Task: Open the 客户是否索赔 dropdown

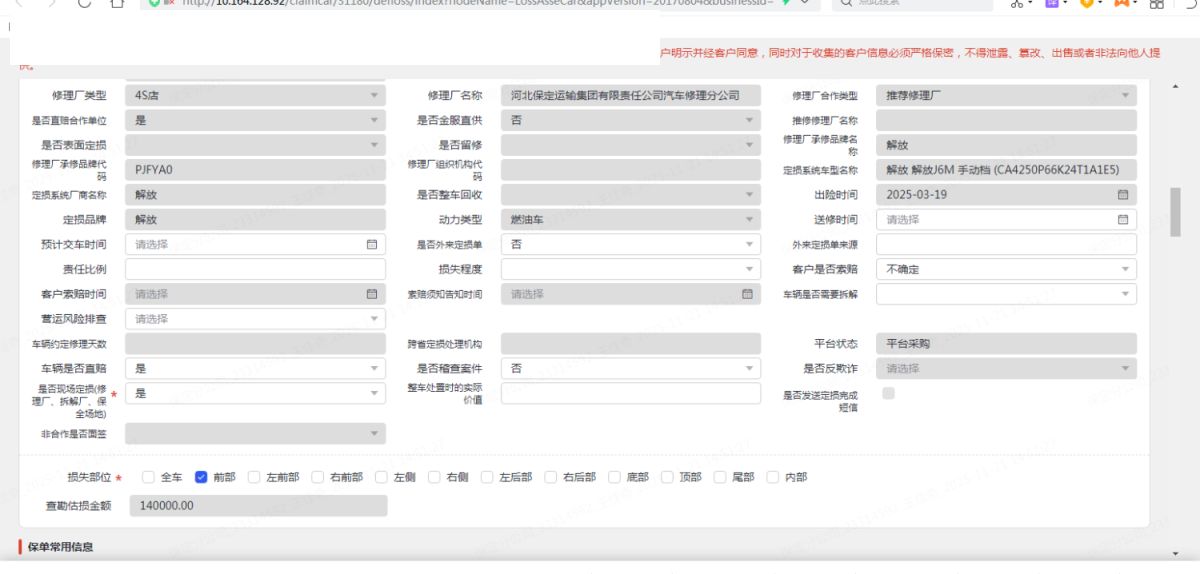Action: pyautogui.click(x=1006, y=269)
